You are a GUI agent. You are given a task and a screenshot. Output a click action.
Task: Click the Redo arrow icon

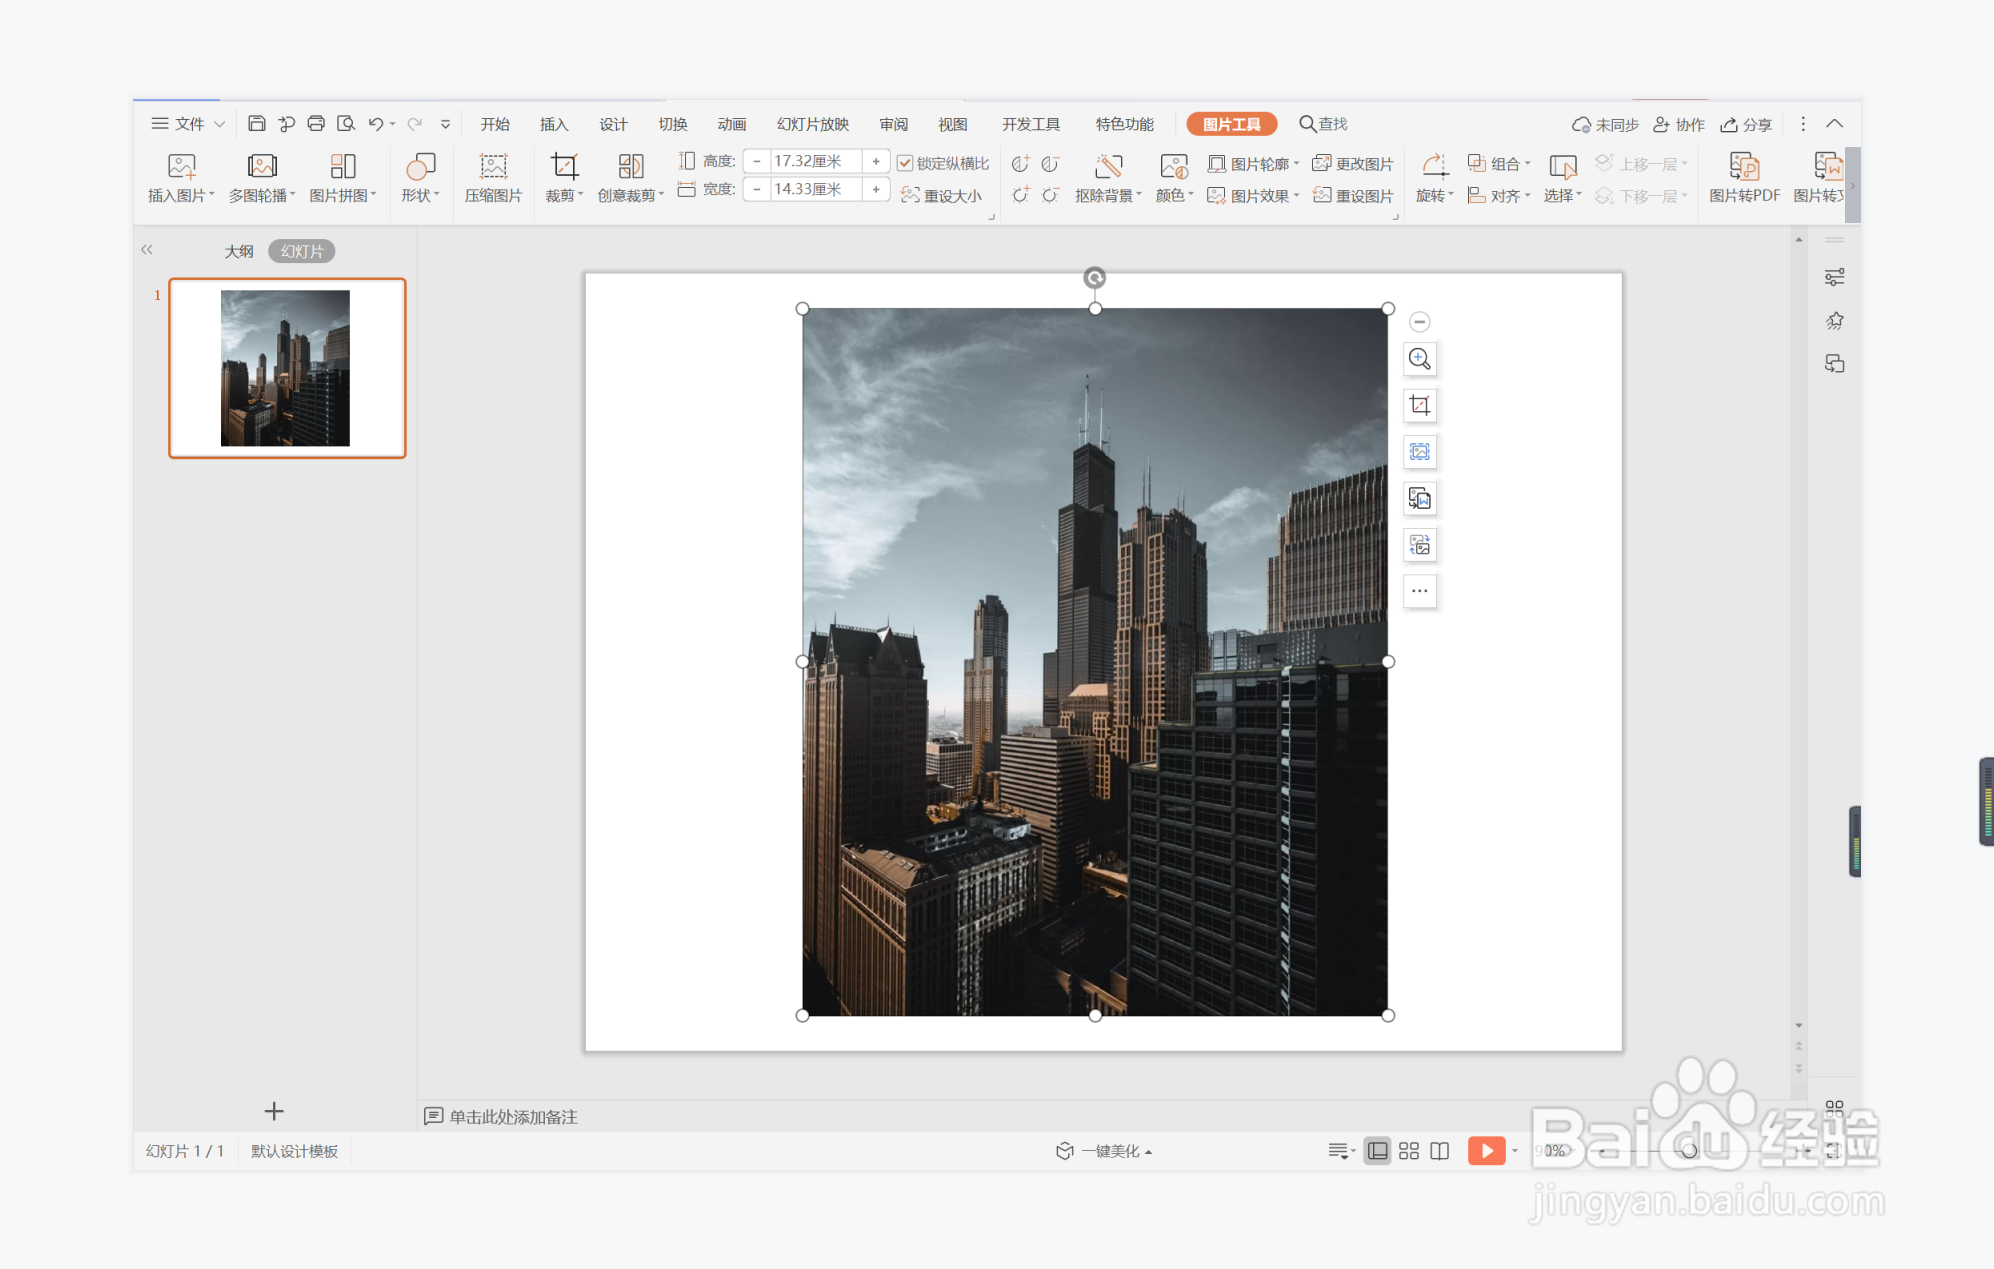point(415,124)
